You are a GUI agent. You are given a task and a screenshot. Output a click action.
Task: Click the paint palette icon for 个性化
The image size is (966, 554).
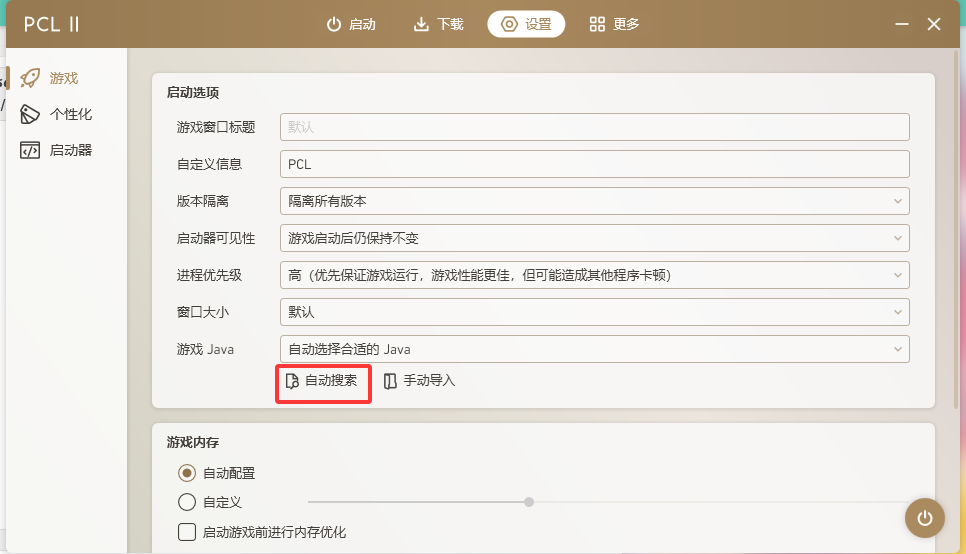(x=30, y=114)
